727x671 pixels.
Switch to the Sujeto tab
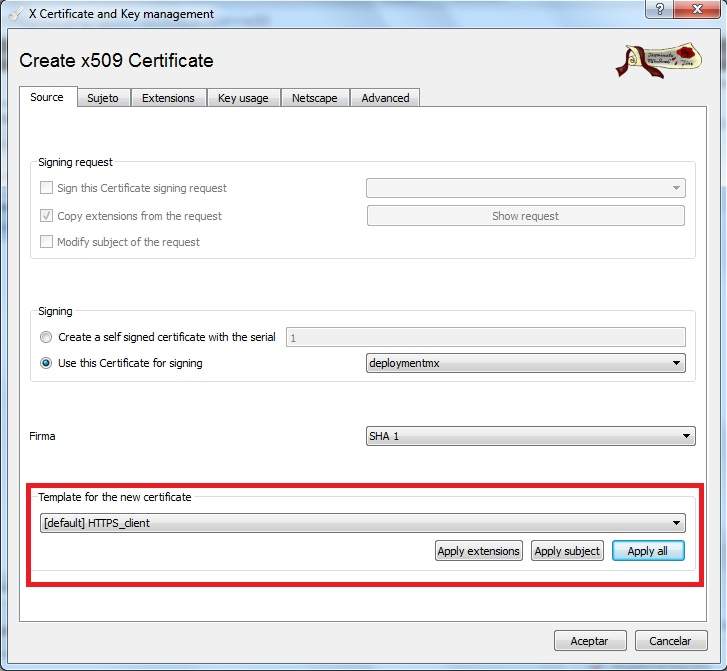tap(103, 98)
